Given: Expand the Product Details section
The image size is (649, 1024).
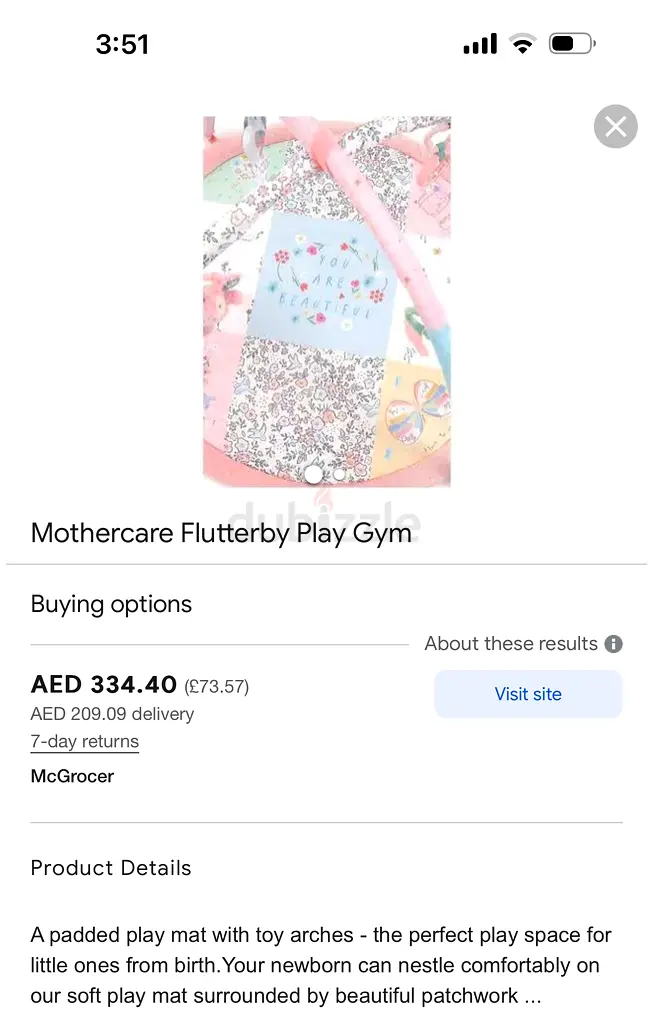Looking at the screenshot, I should [110, 868].
